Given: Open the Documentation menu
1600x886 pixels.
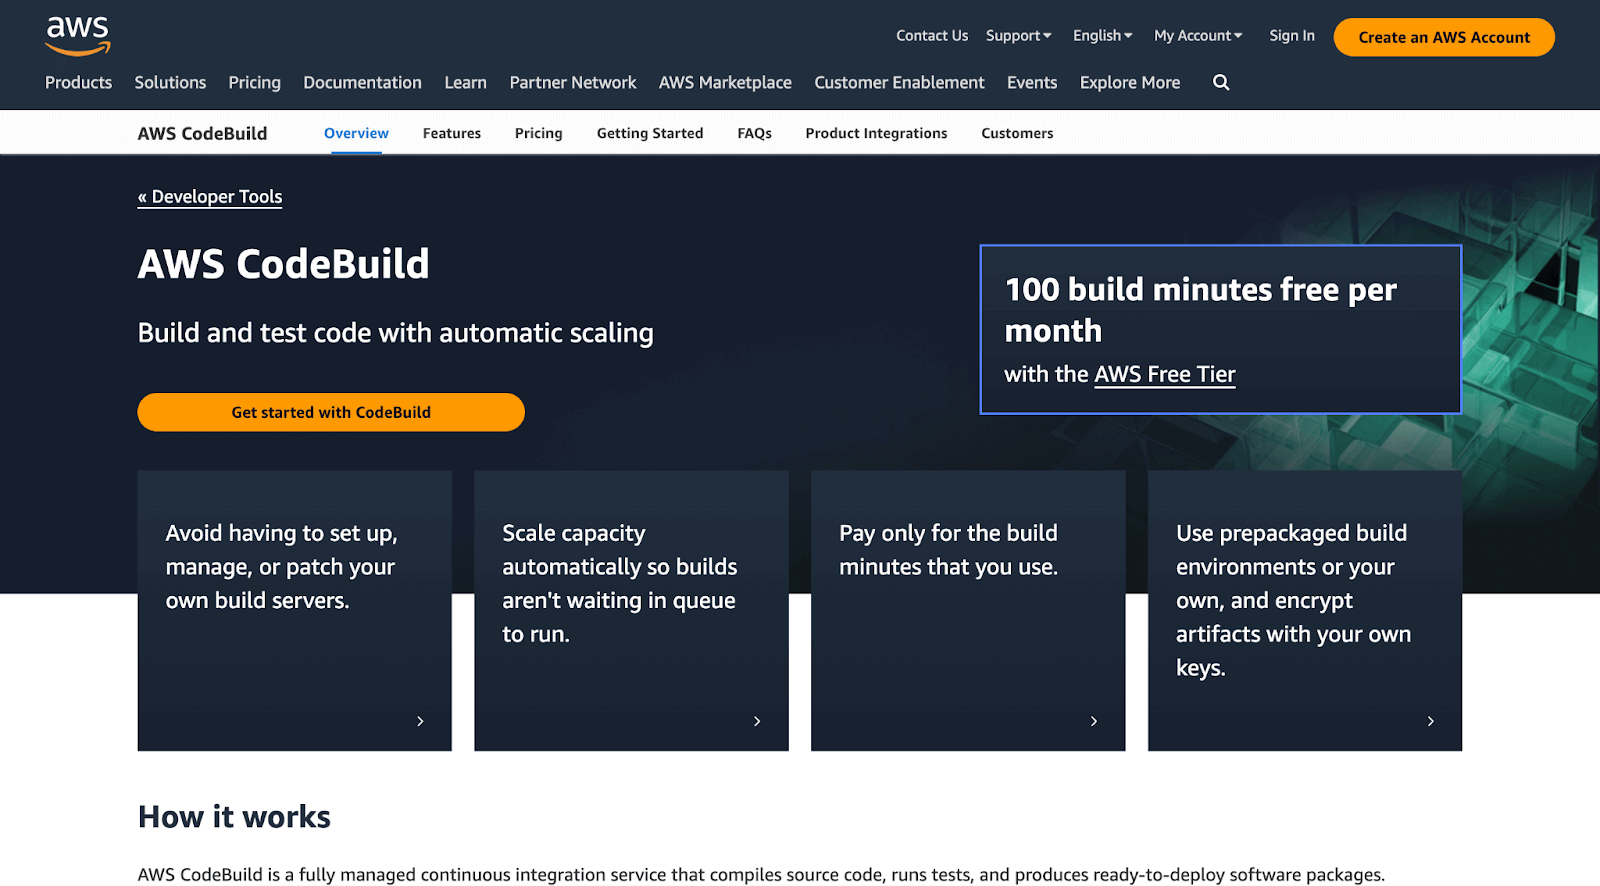Looking at the screenshot, I should [x=362, y=82].
